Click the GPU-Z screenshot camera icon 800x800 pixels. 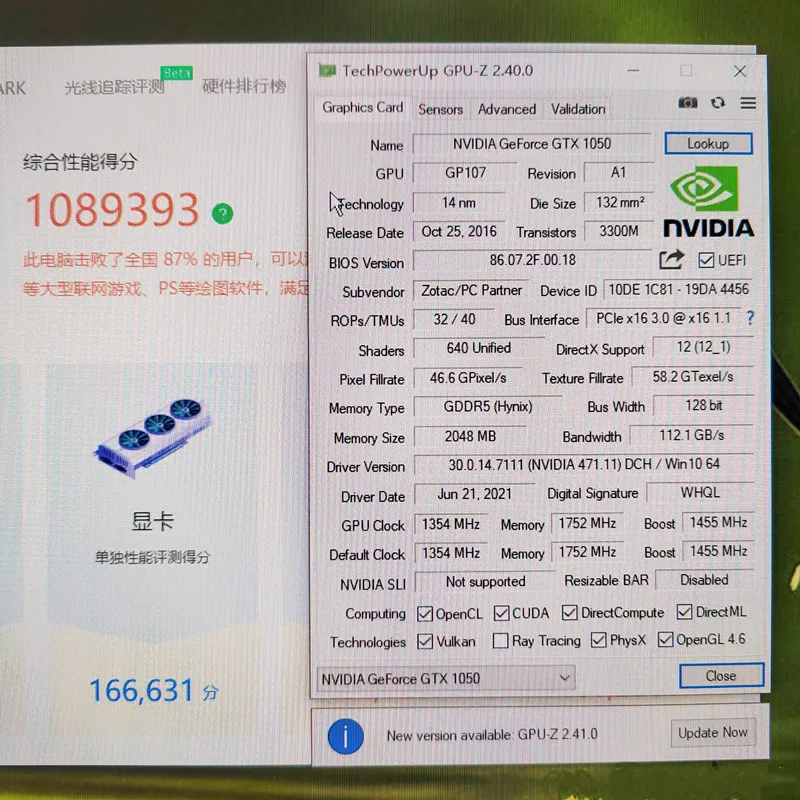pos(687,103)
